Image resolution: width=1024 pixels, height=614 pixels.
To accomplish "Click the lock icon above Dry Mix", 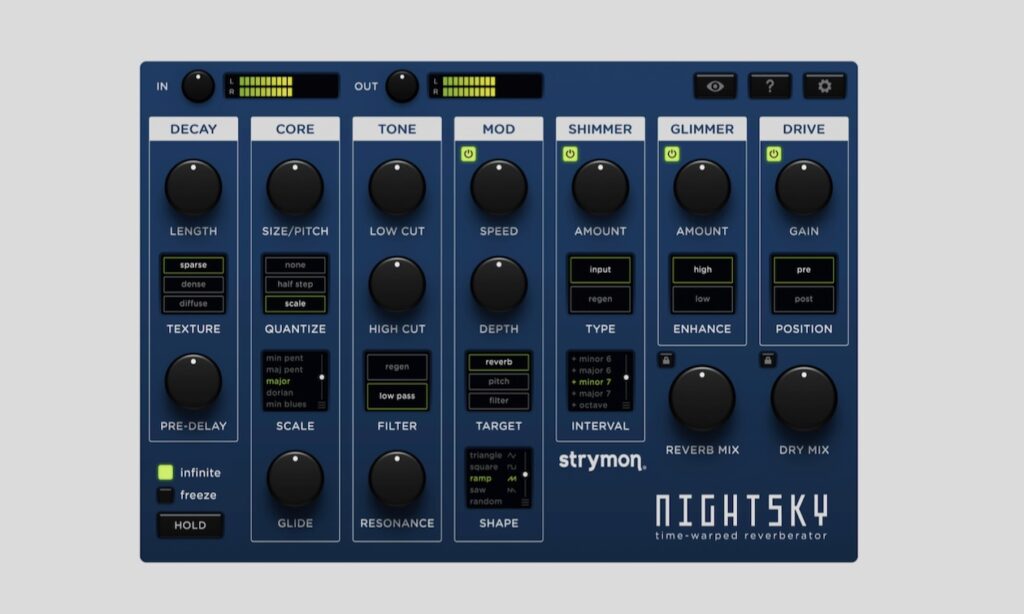I will coord(767,361).
